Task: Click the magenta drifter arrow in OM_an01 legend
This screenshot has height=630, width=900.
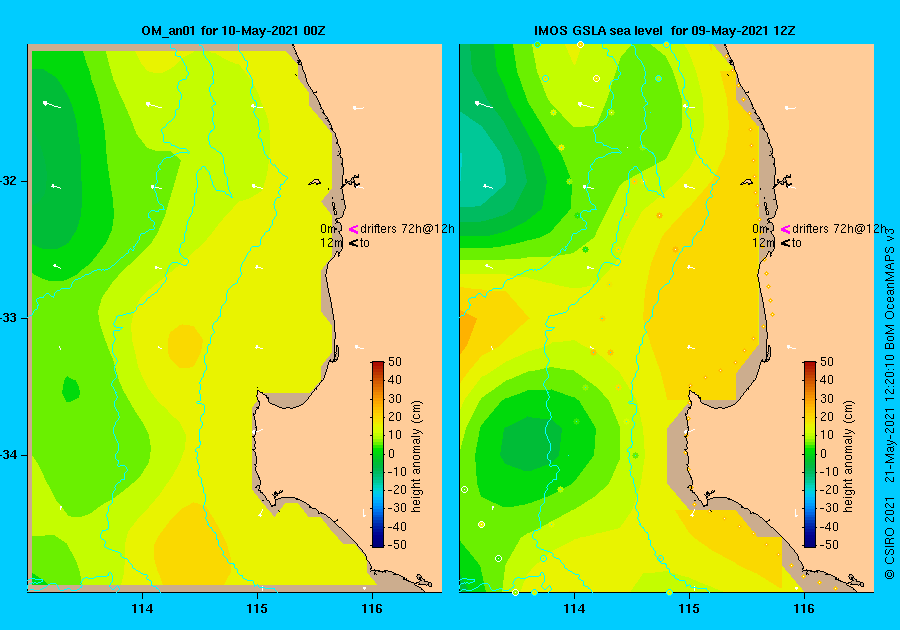Action: click(354, 229)
